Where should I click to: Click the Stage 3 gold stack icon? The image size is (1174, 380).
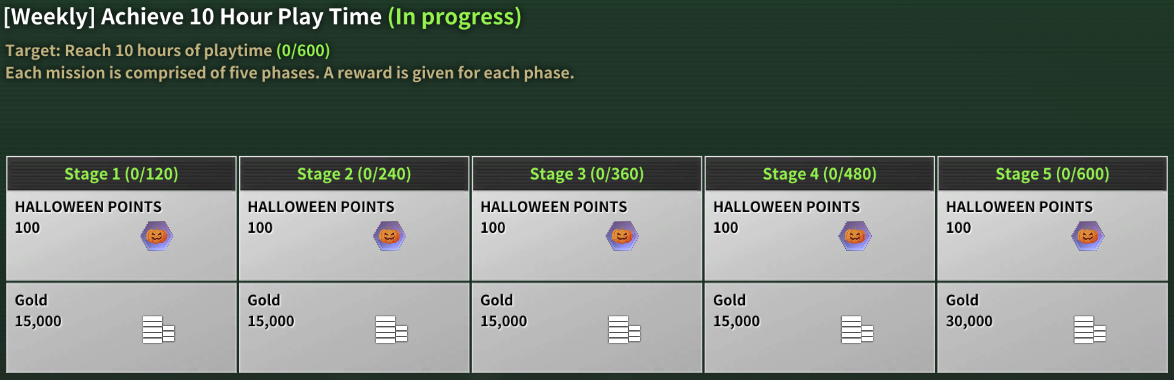pos(624,330)
